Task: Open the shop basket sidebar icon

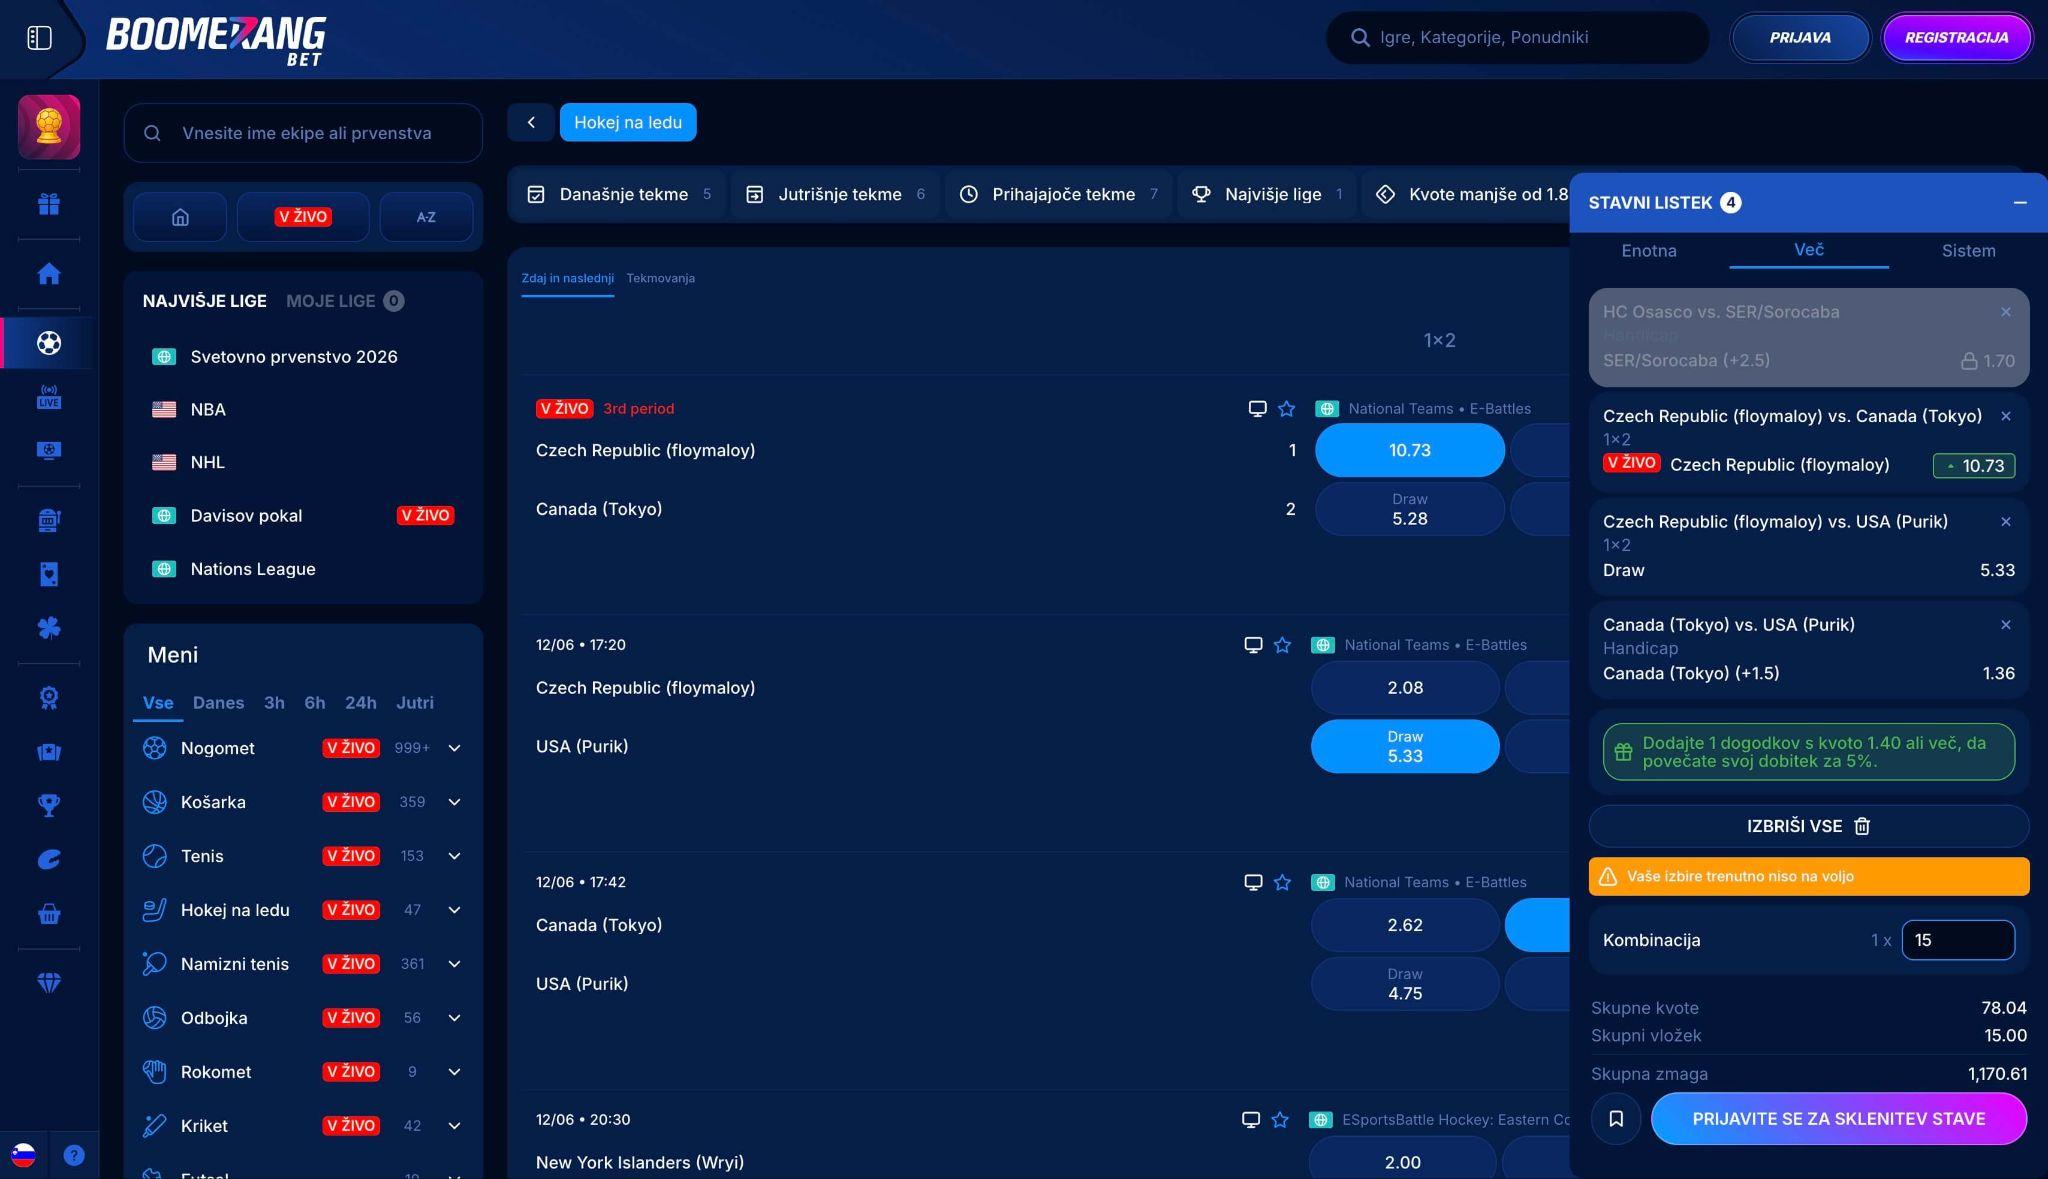Action: [x=49, y=914]
